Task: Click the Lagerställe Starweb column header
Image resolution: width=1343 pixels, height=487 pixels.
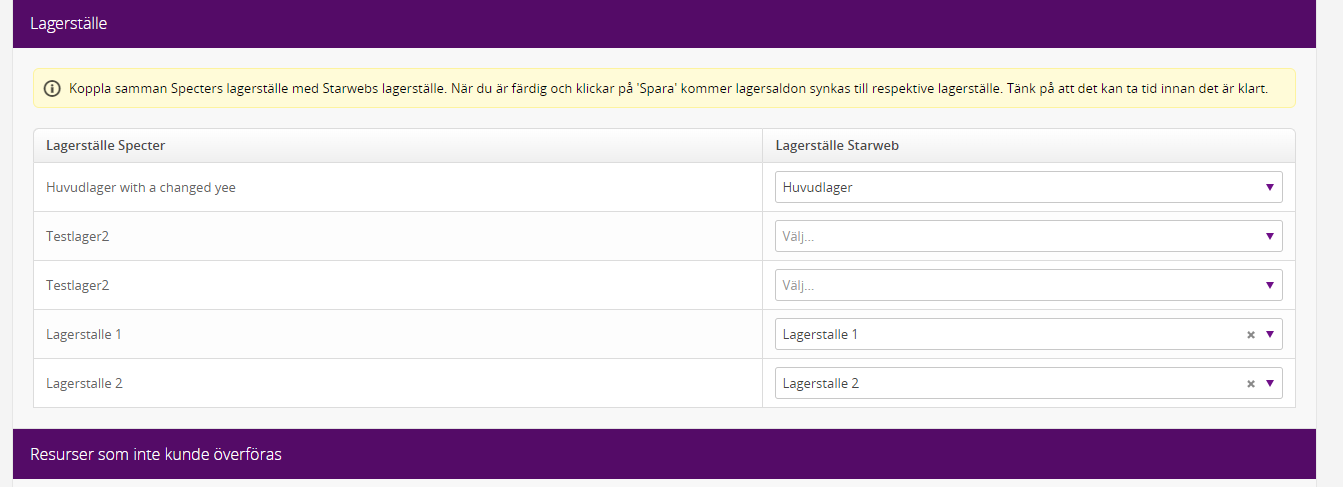Action: tap(837, 145)
